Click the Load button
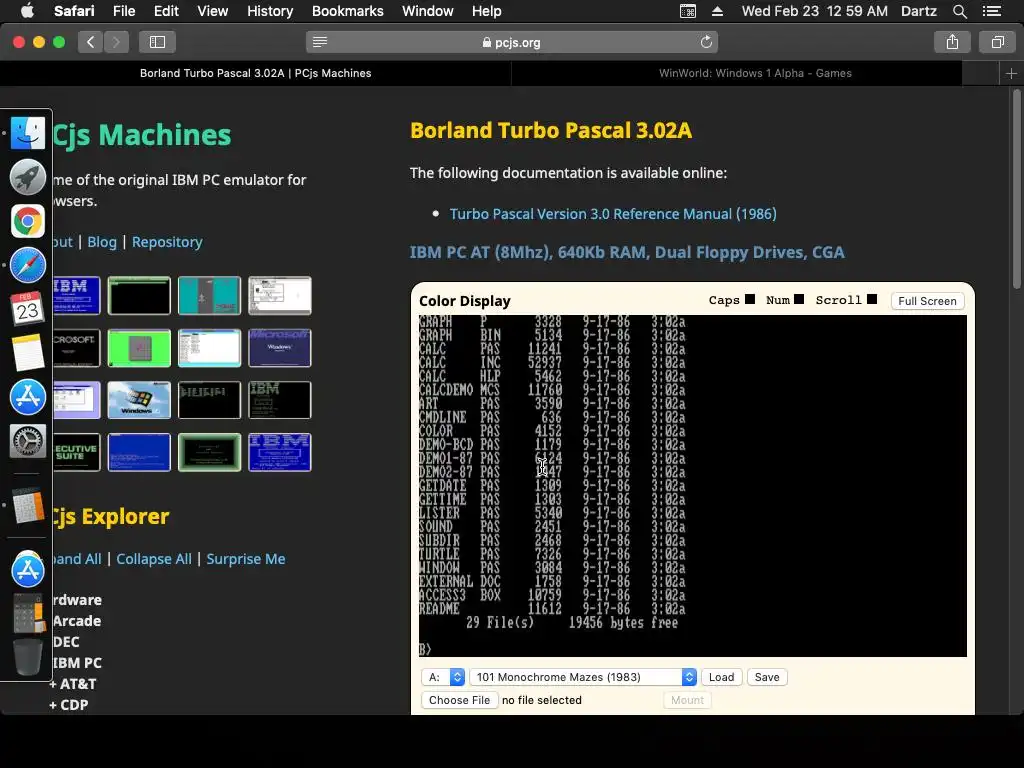 click(722, 677)
